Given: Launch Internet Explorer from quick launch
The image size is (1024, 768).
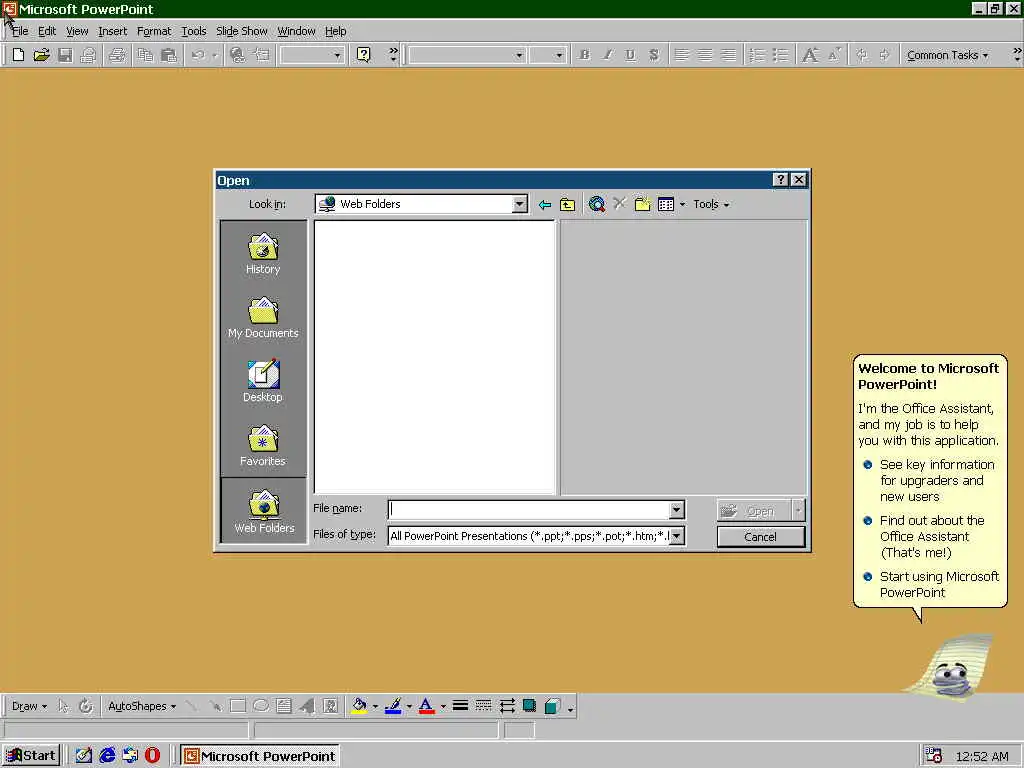Looking at the screenshot, I should point(107,756).
